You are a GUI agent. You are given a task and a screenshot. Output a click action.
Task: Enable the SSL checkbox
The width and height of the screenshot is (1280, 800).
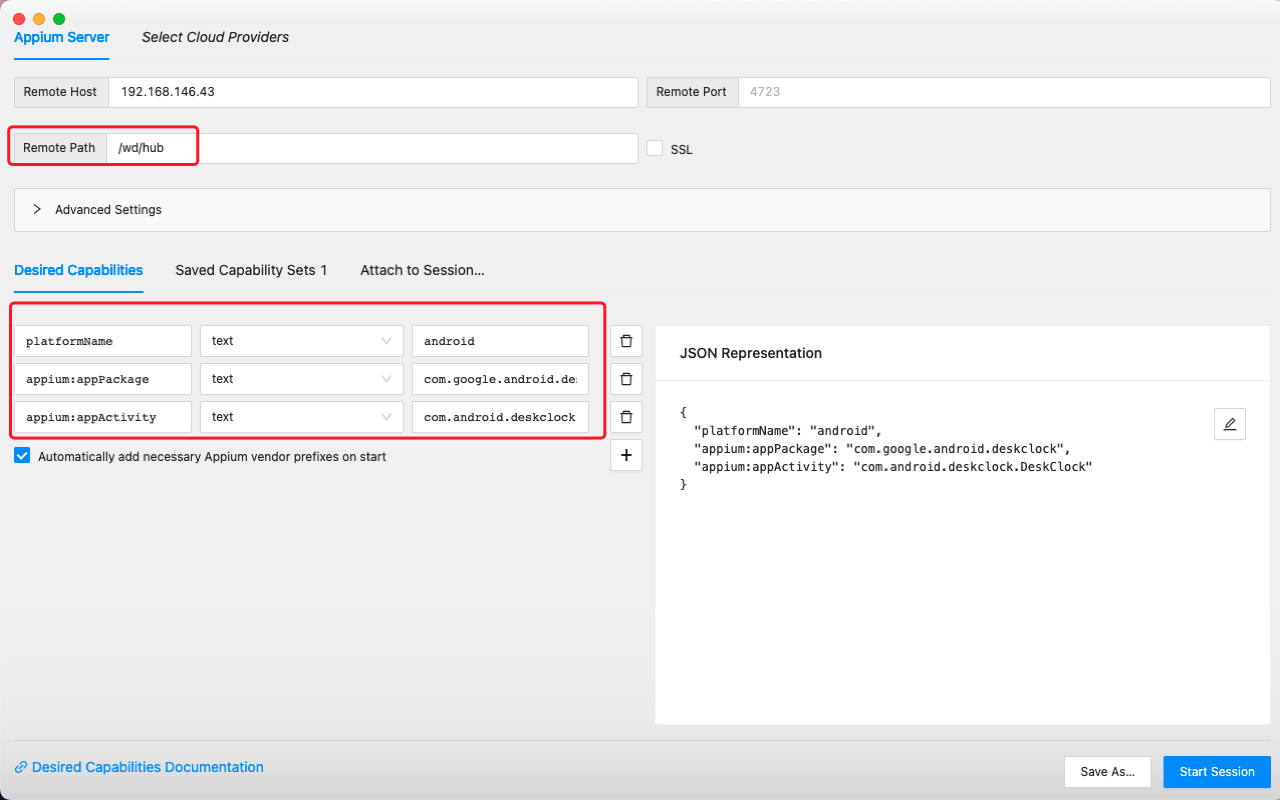pos(655,148)
